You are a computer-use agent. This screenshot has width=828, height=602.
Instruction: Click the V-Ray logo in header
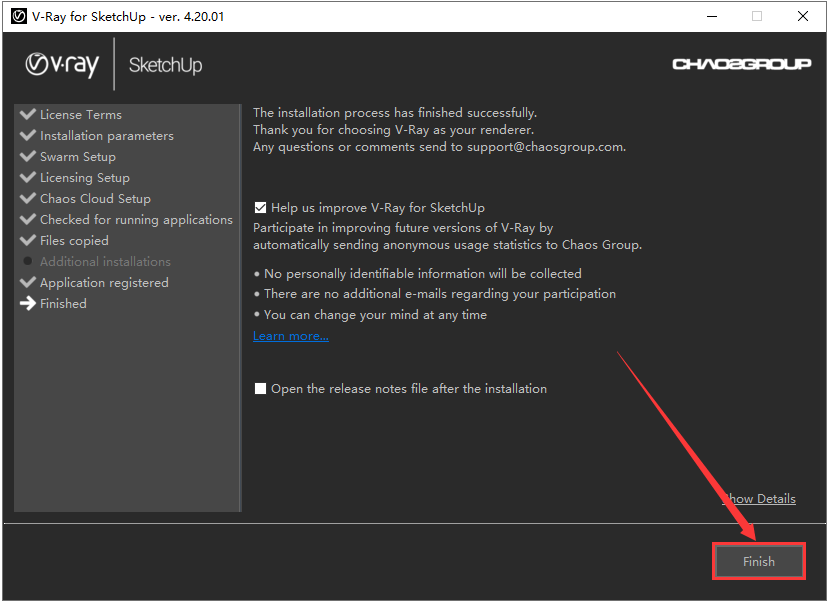tap(62, 65)
